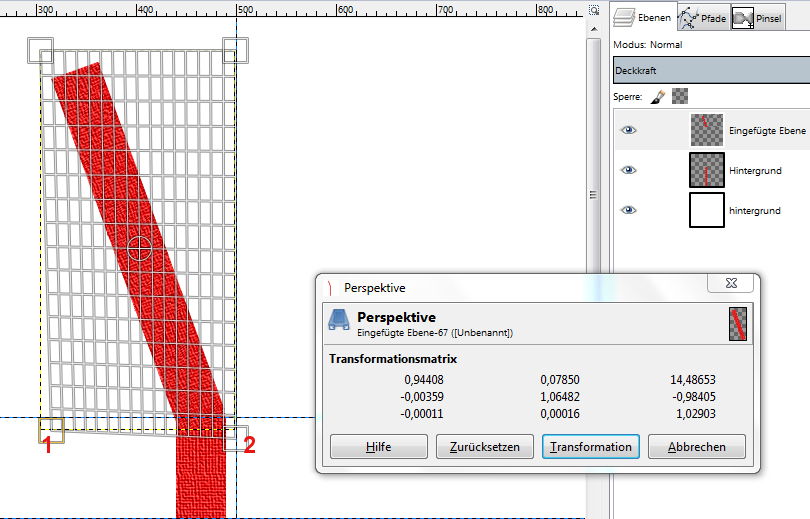
Task: Click the layer preview in Perspektive dialog header
Action: [738, 324]
